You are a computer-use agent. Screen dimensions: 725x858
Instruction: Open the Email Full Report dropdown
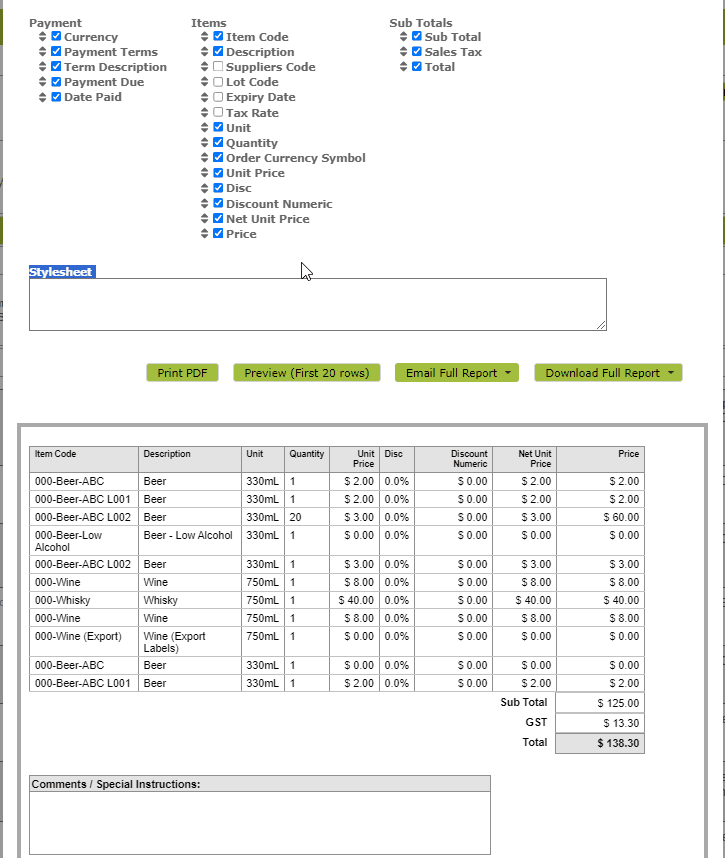[457, 373]
